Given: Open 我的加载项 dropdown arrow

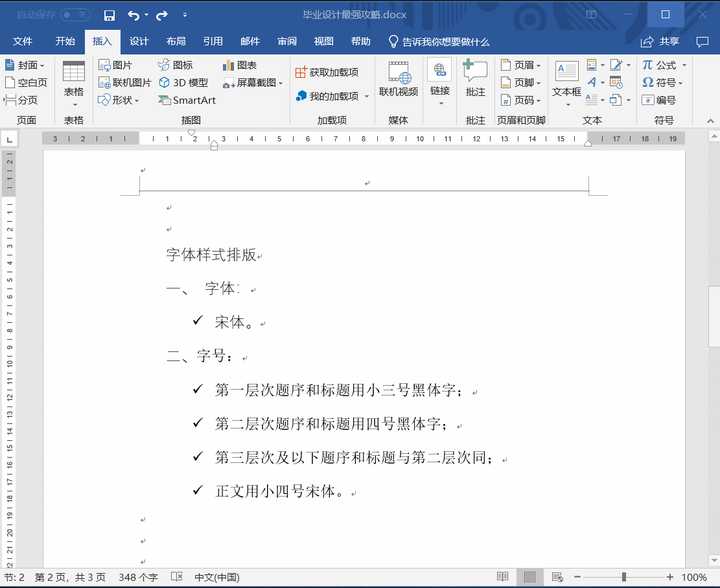Looking at the screenshot, I should coord(367,96).
